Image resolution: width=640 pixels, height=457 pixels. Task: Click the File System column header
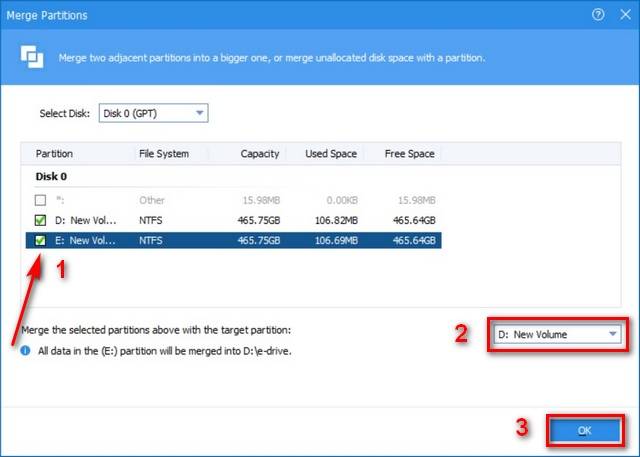pos(164,154)
